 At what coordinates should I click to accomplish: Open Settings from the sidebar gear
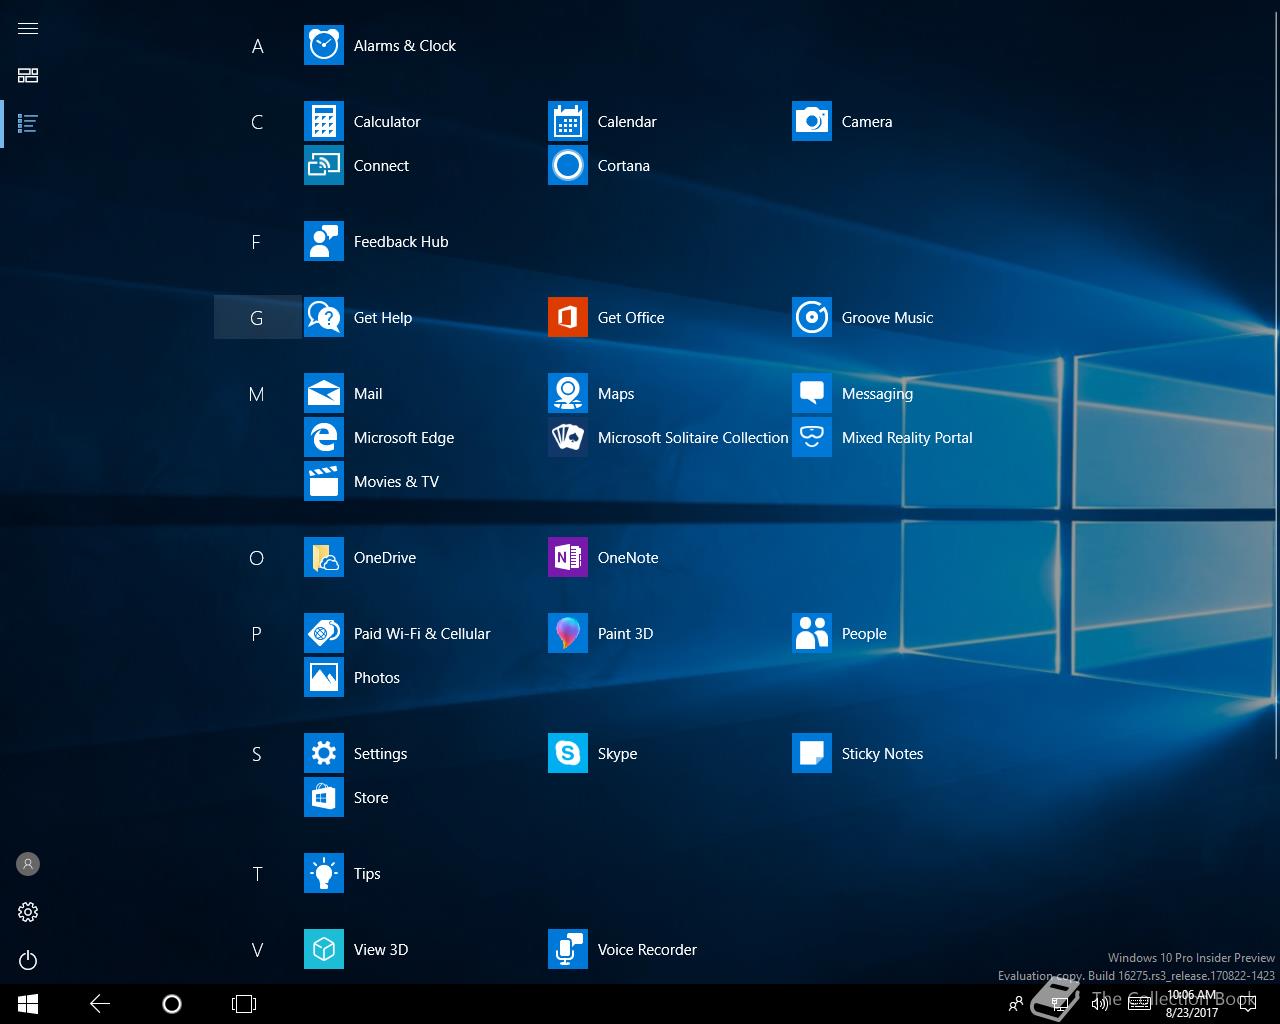click(28, 912)
